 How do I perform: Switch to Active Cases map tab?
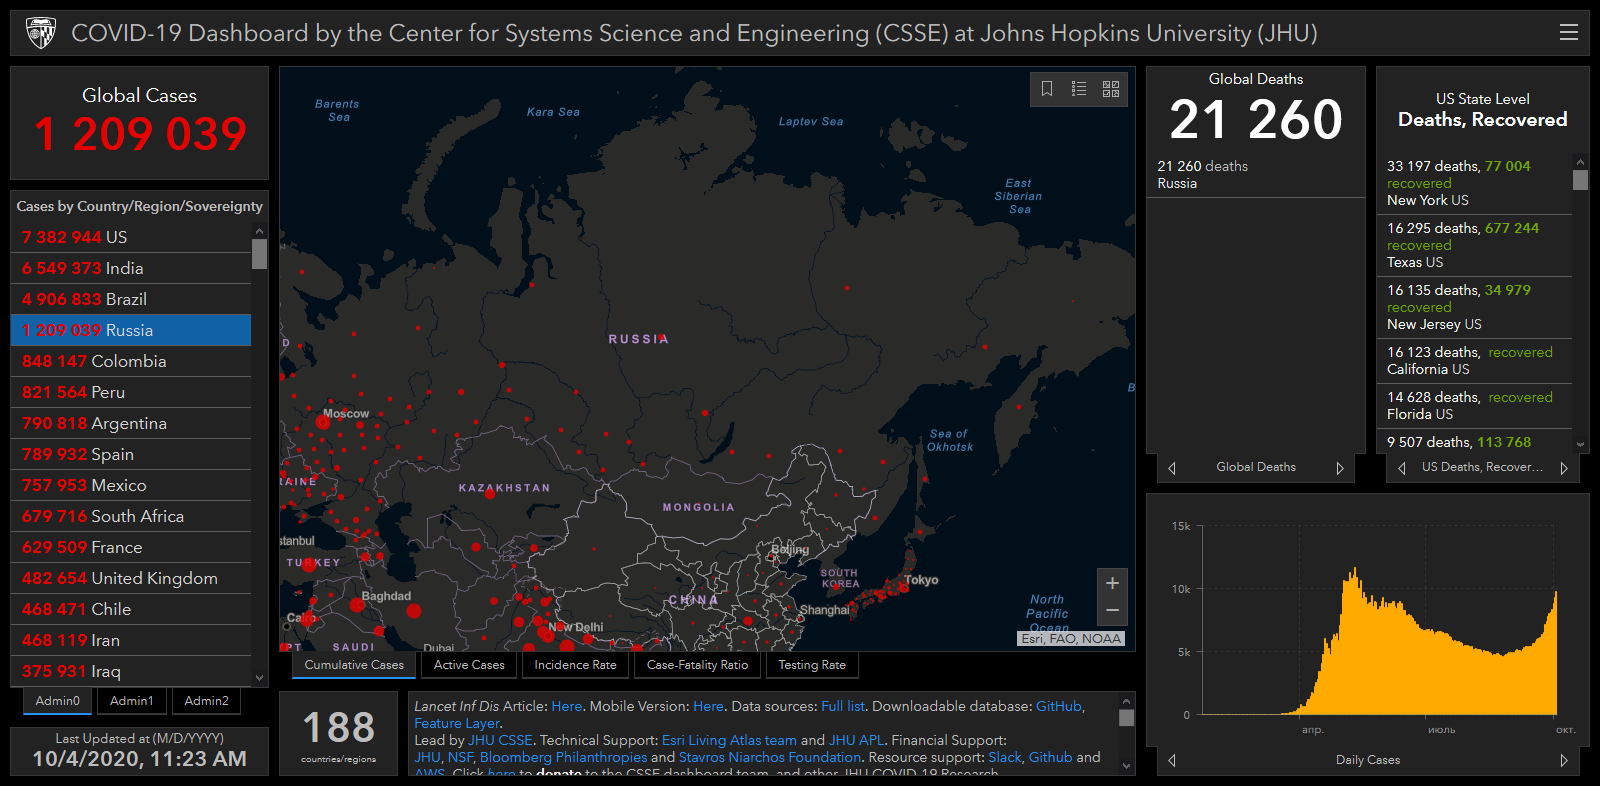(469, 665)
